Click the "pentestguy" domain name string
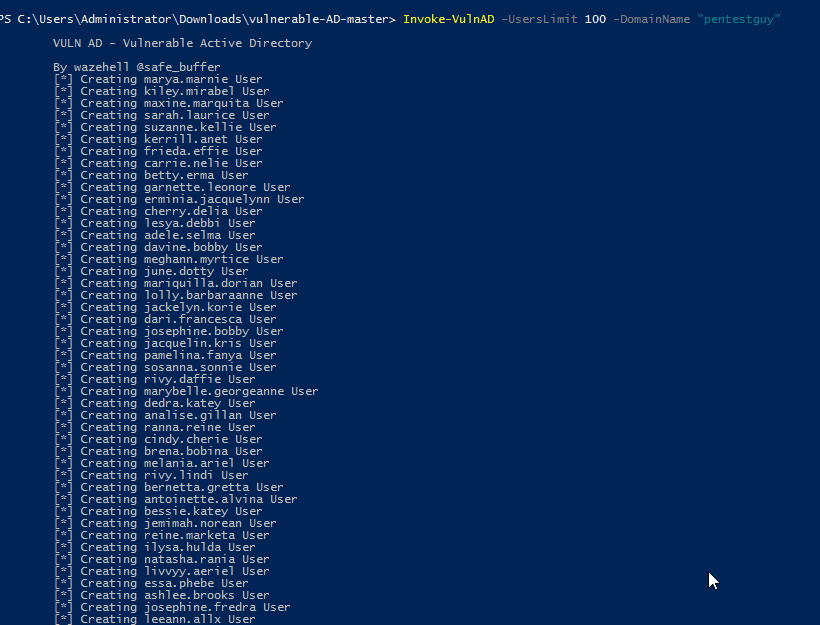Screen dimensions: 820x625 coord(738,19)
